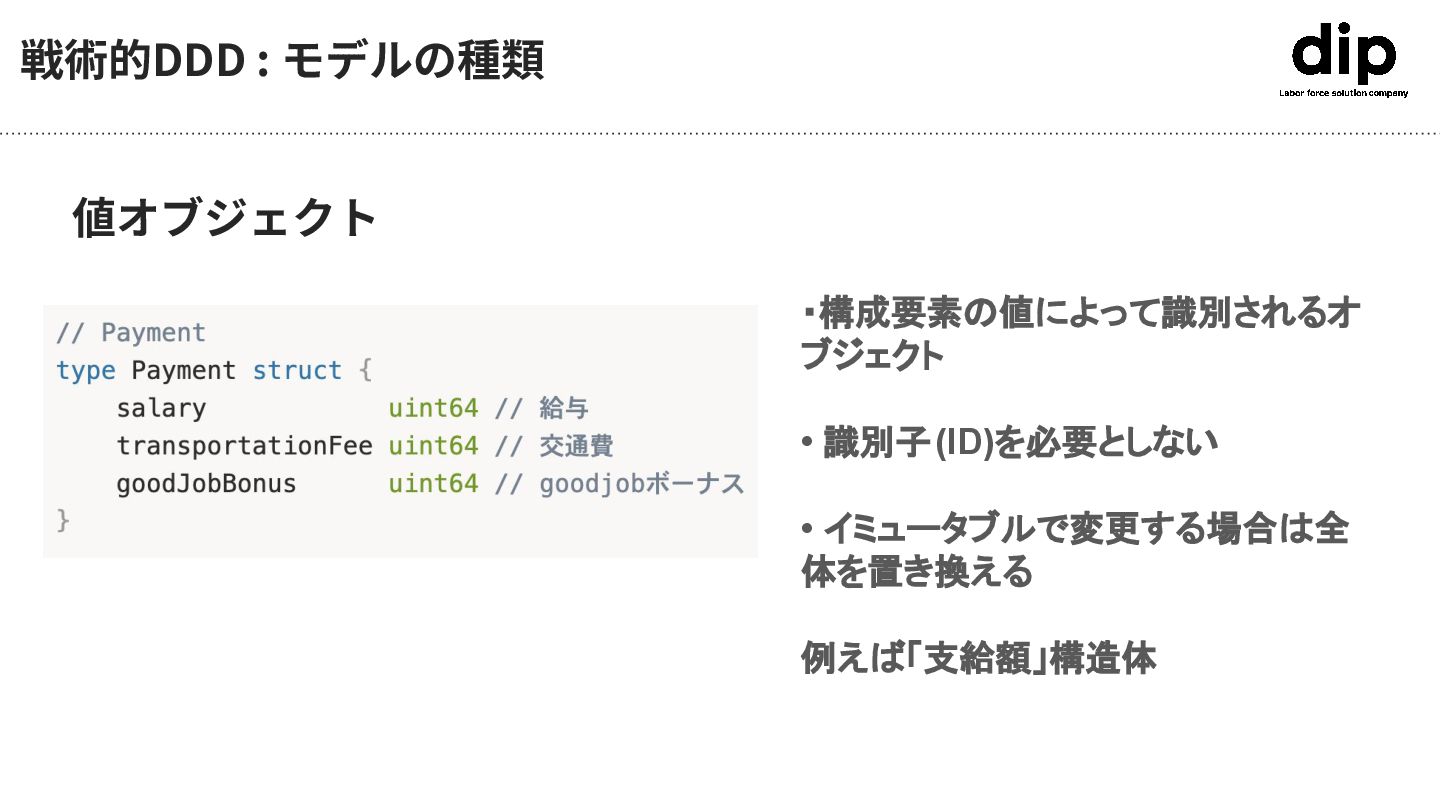Click the closing brace of struct
The image size is (1440, 810).
tap(63, 521)
